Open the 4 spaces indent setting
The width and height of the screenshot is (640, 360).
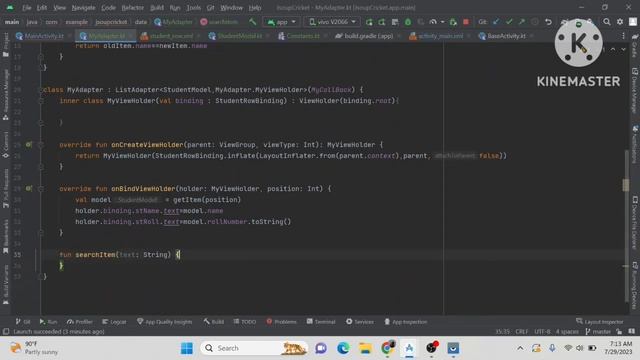(567, 331)
